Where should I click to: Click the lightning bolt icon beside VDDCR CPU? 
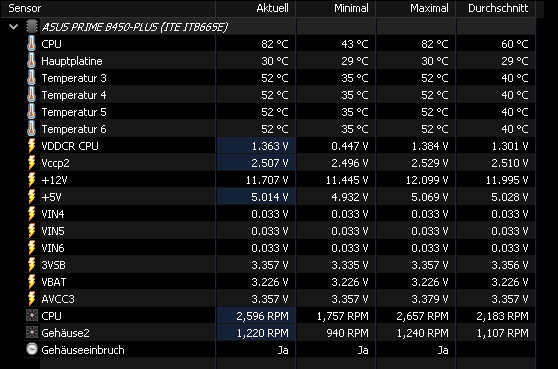32,146
